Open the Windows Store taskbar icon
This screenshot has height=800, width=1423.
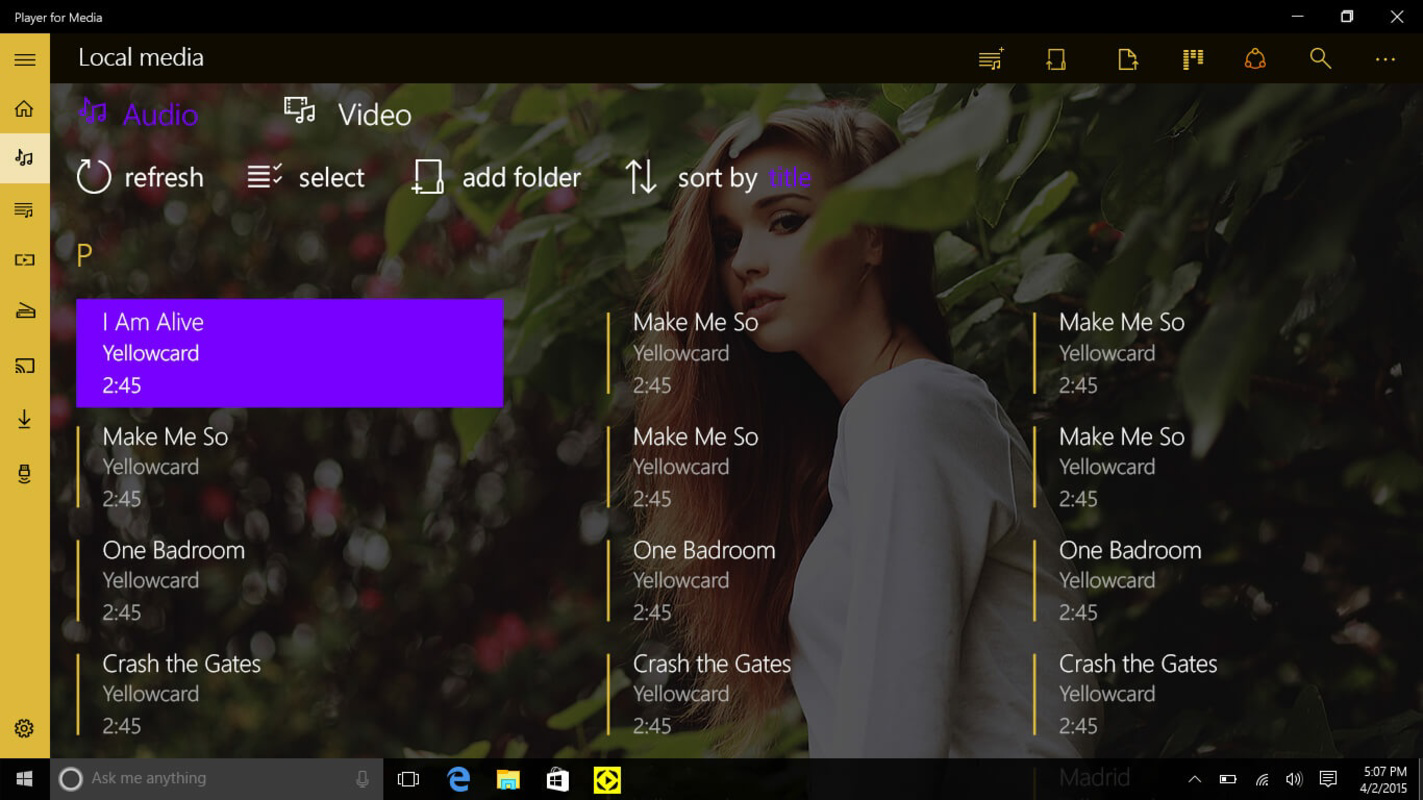tap(557, 779)
